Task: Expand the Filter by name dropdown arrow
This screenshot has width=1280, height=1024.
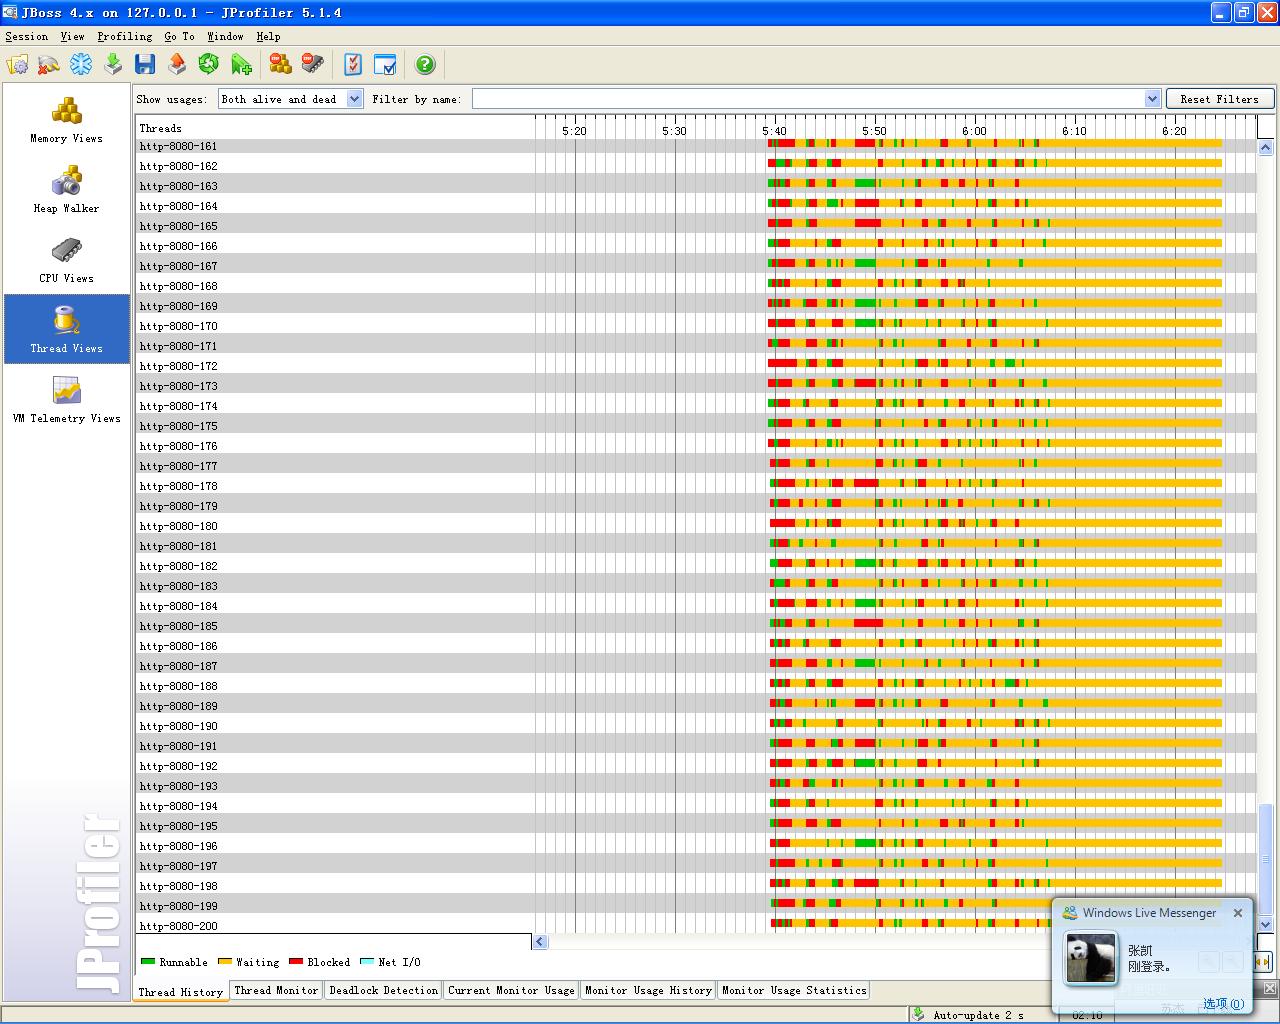Action: [1152, 99]
